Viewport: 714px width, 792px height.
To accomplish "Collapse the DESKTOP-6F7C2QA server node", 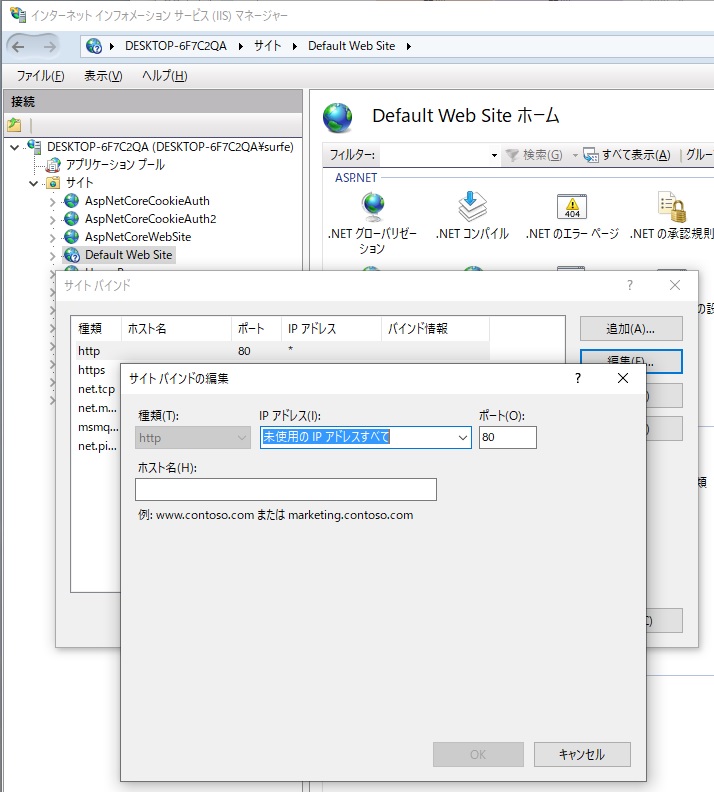I will (x=15, y=147).
